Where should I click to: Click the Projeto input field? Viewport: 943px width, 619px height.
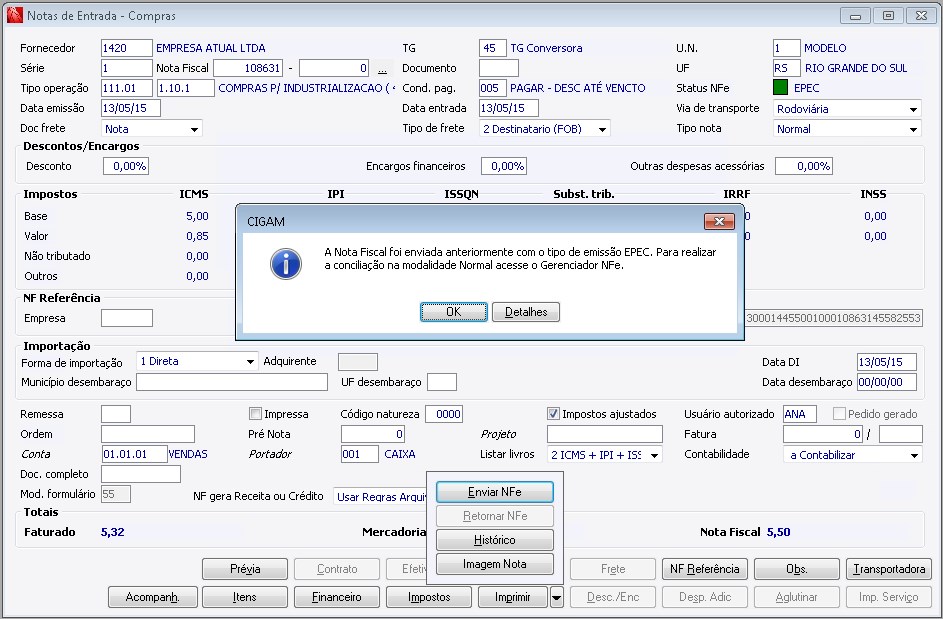[604, 434]
